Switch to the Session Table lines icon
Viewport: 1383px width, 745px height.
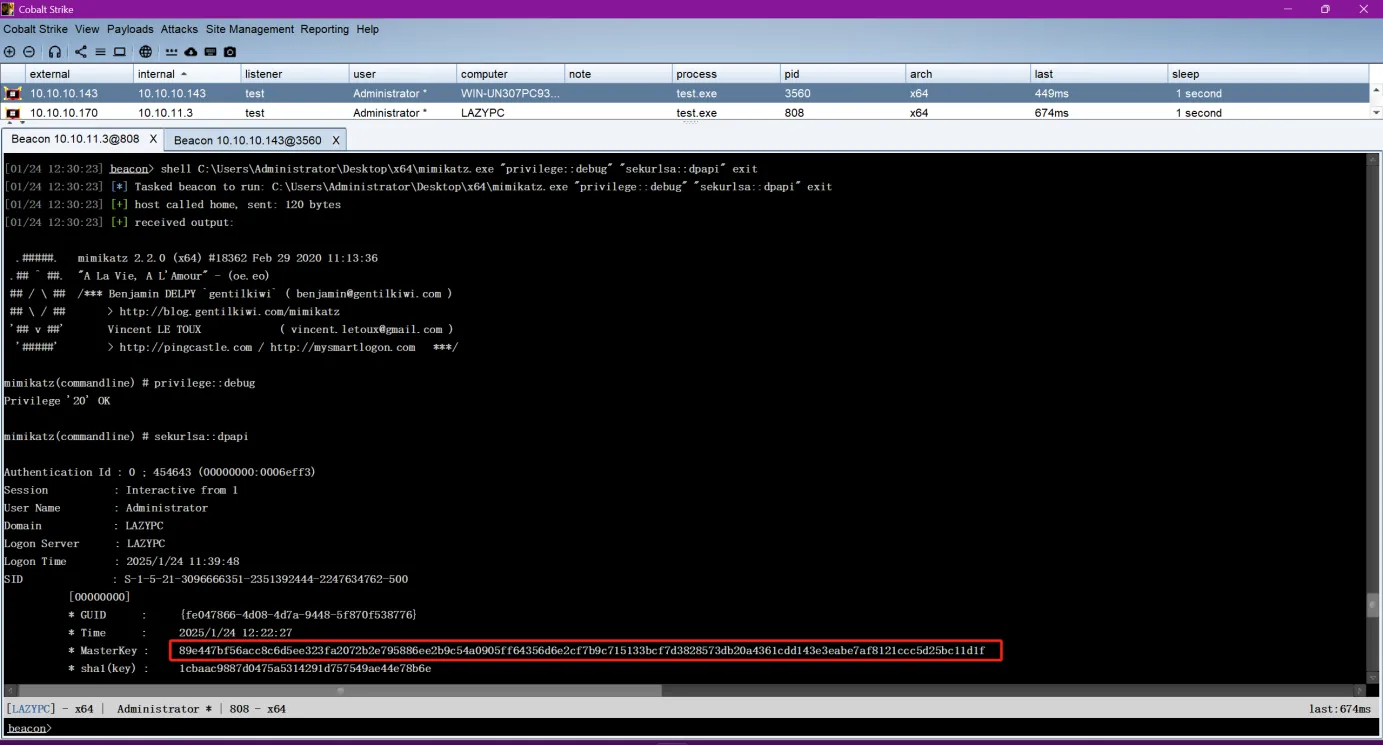[x=100, y=52]
